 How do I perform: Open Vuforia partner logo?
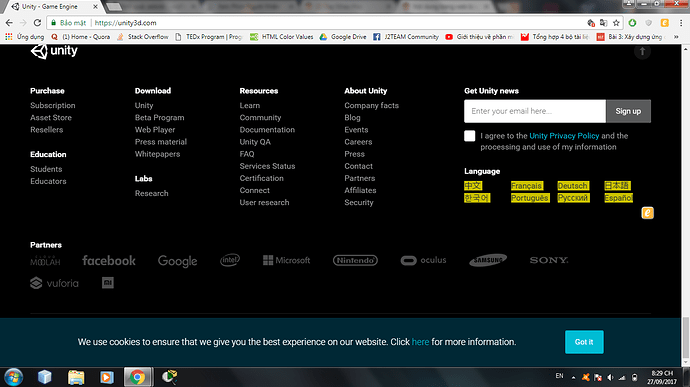(x=54, y=283)
